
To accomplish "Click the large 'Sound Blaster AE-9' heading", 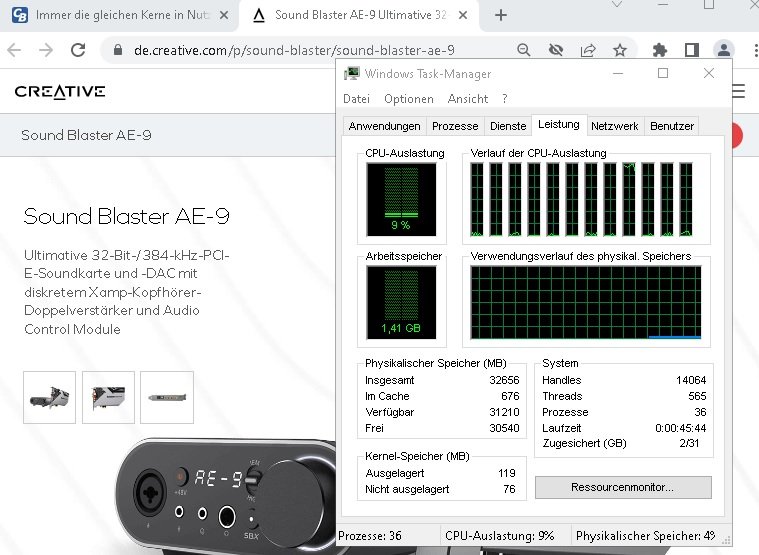I will coord(126,216).
